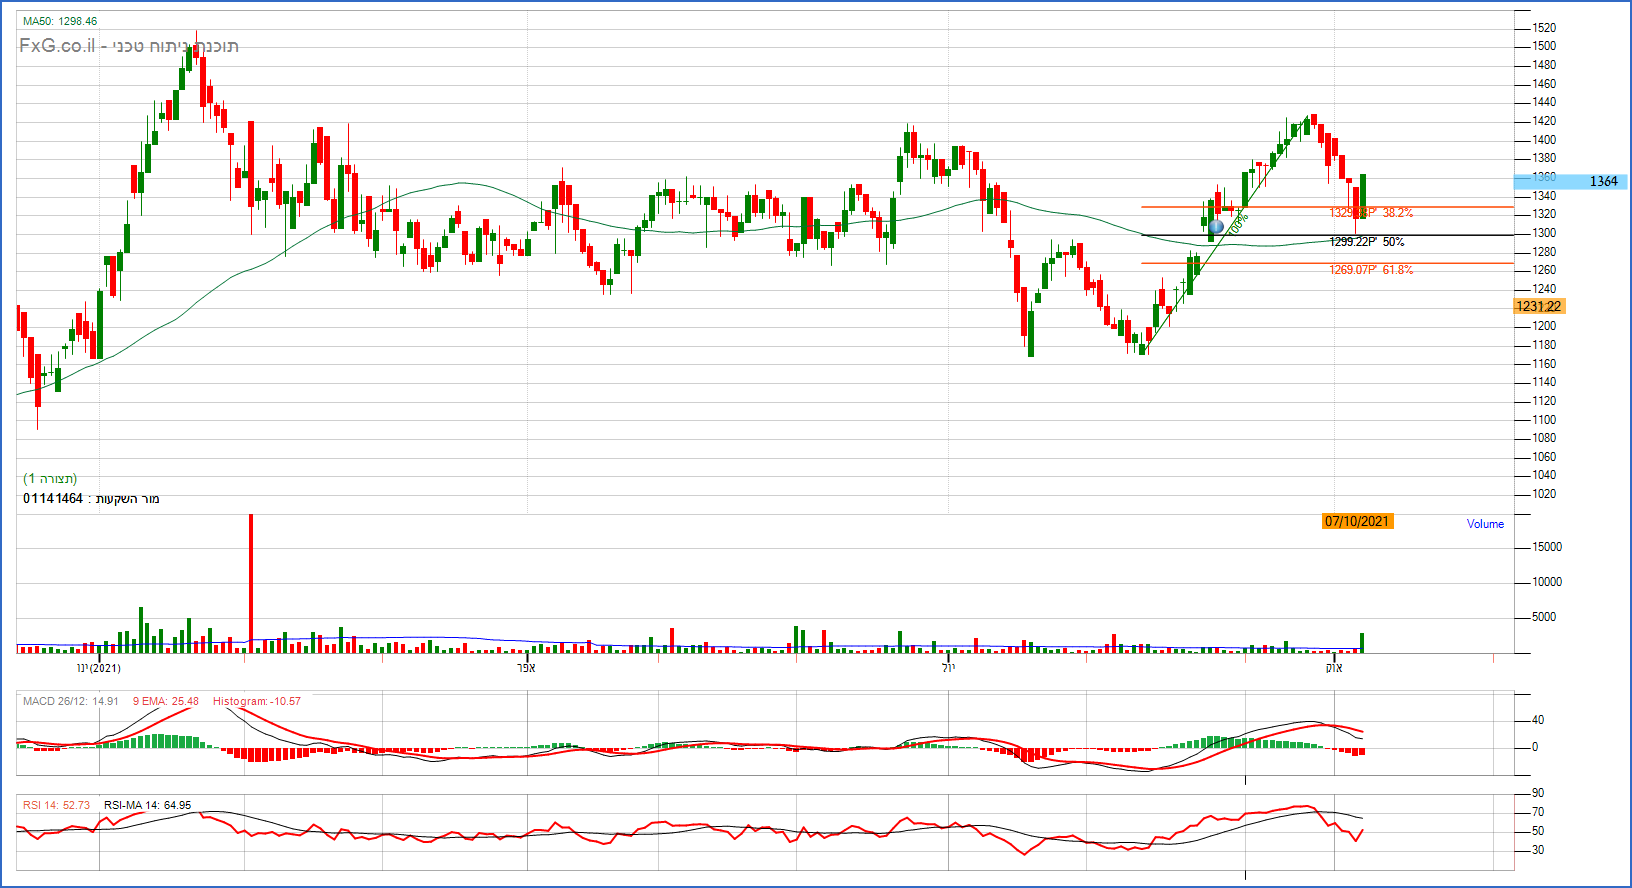Click the blue circle Fibonacci anchor marker
This screenshot has height=888, width=1632.
pos(1216,227)
